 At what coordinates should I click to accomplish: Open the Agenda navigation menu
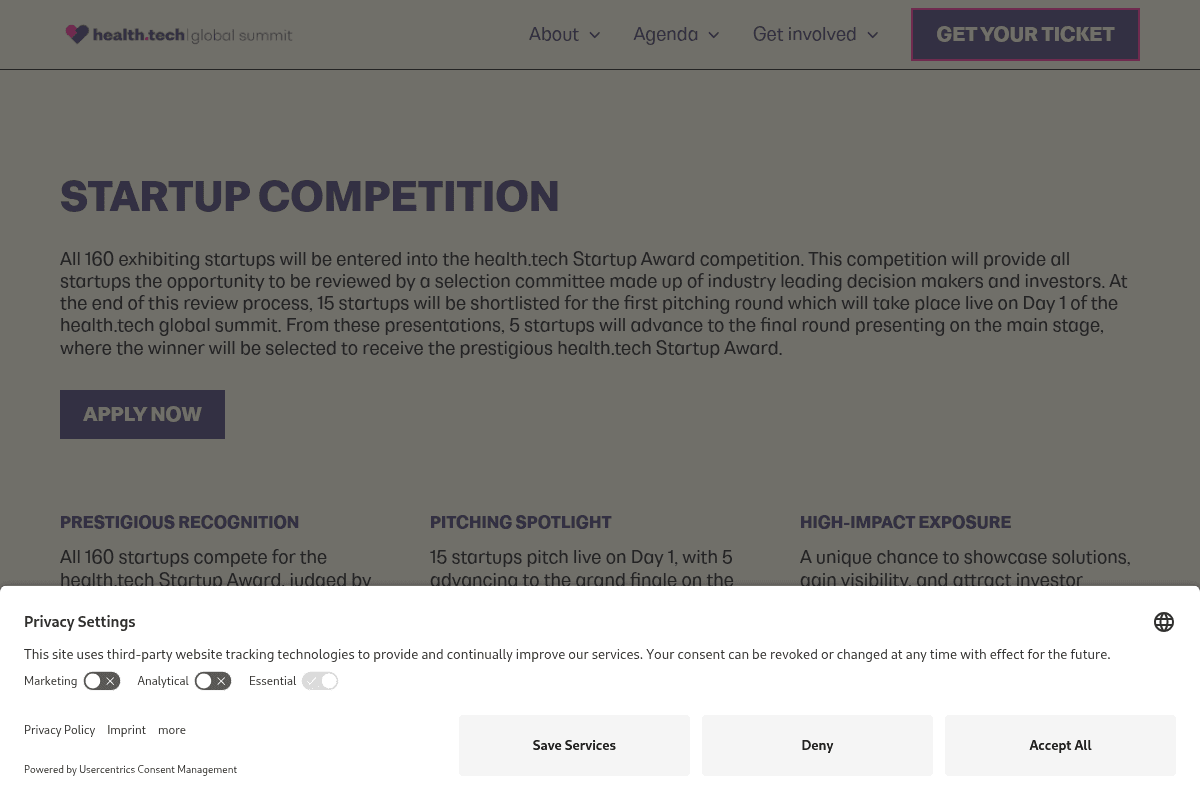tap(665, 34)
